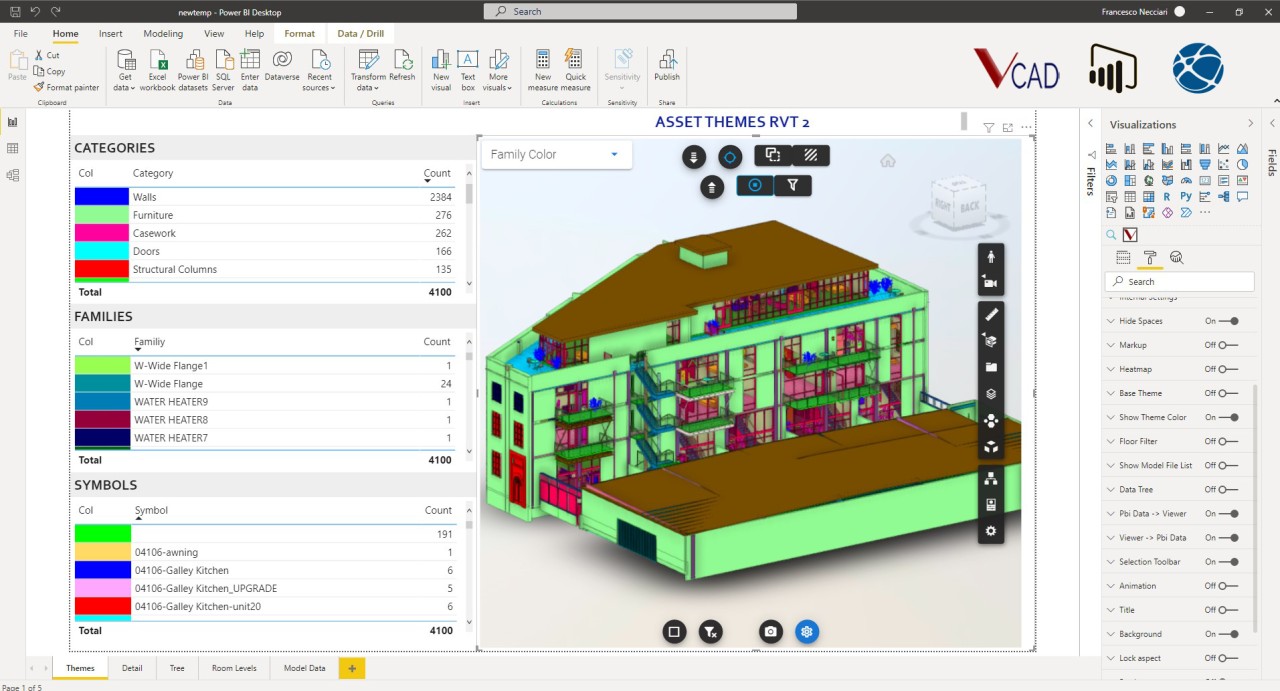Image resolution: width=1280 pixels, height=691 pixels.
Task: Click the pie chart visualization icon
Action: [x=1242, y=165]
